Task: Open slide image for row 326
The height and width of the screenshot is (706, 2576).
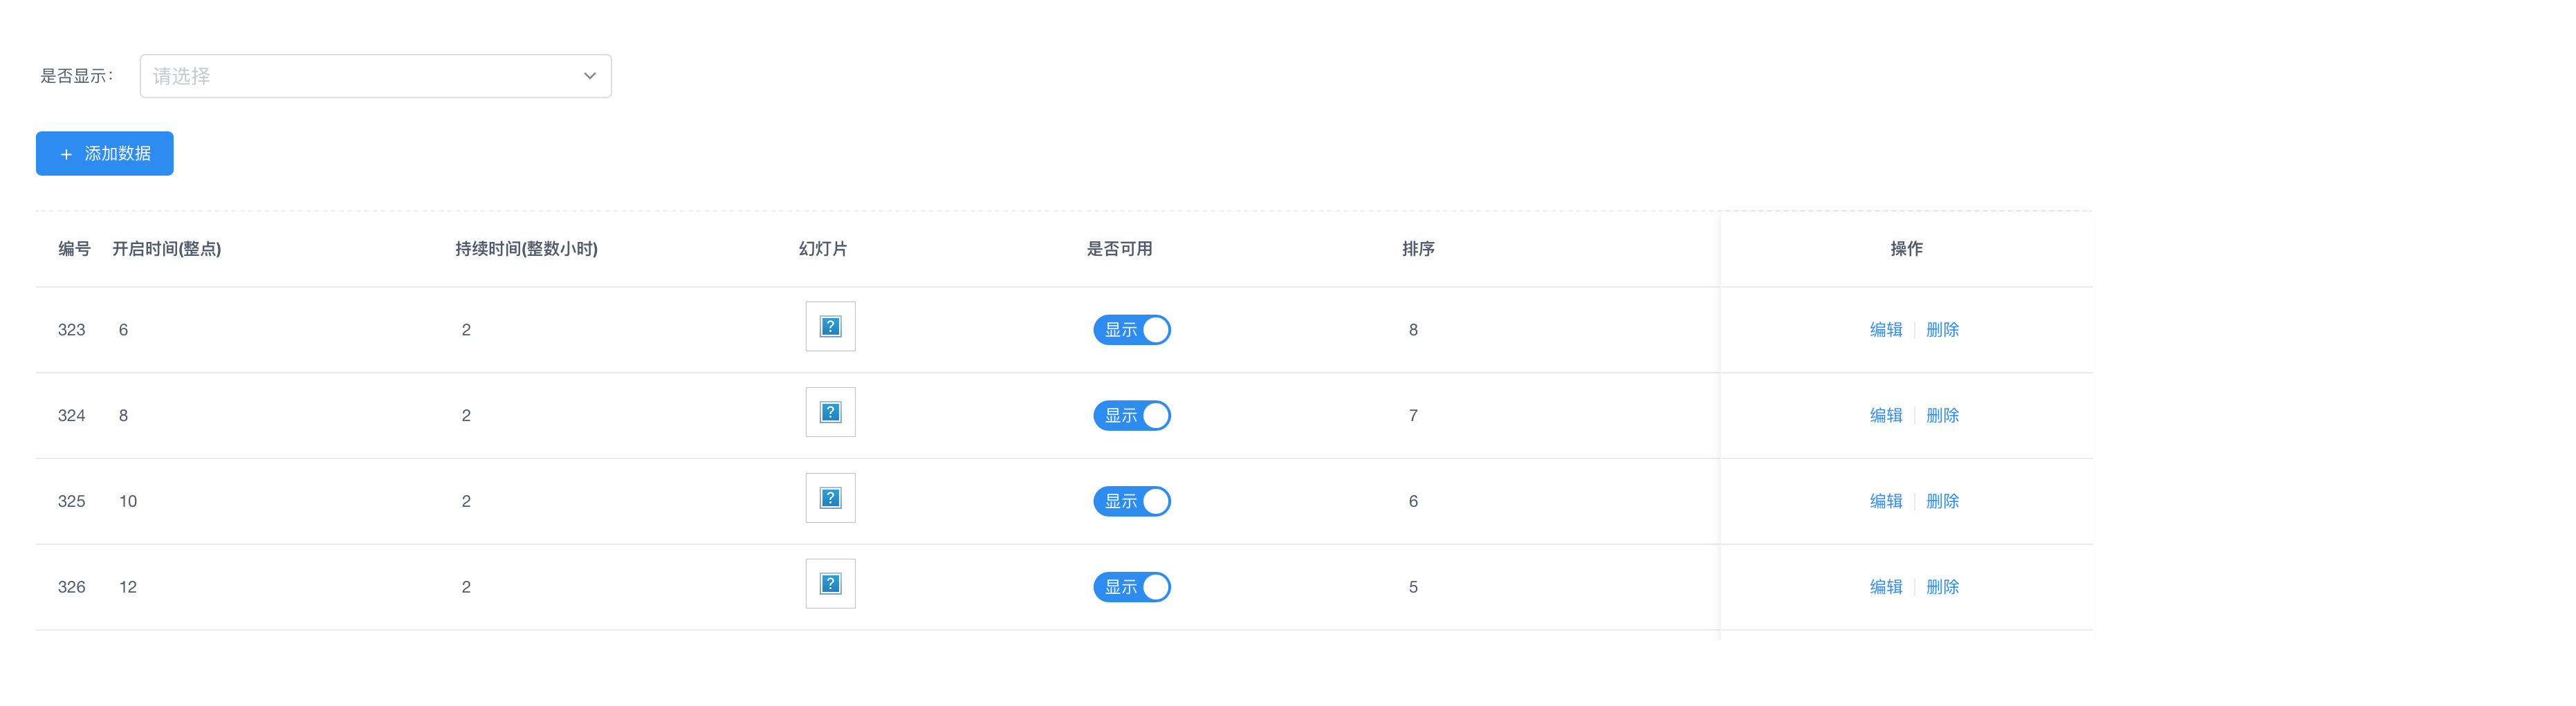Action: coord(830,584)
